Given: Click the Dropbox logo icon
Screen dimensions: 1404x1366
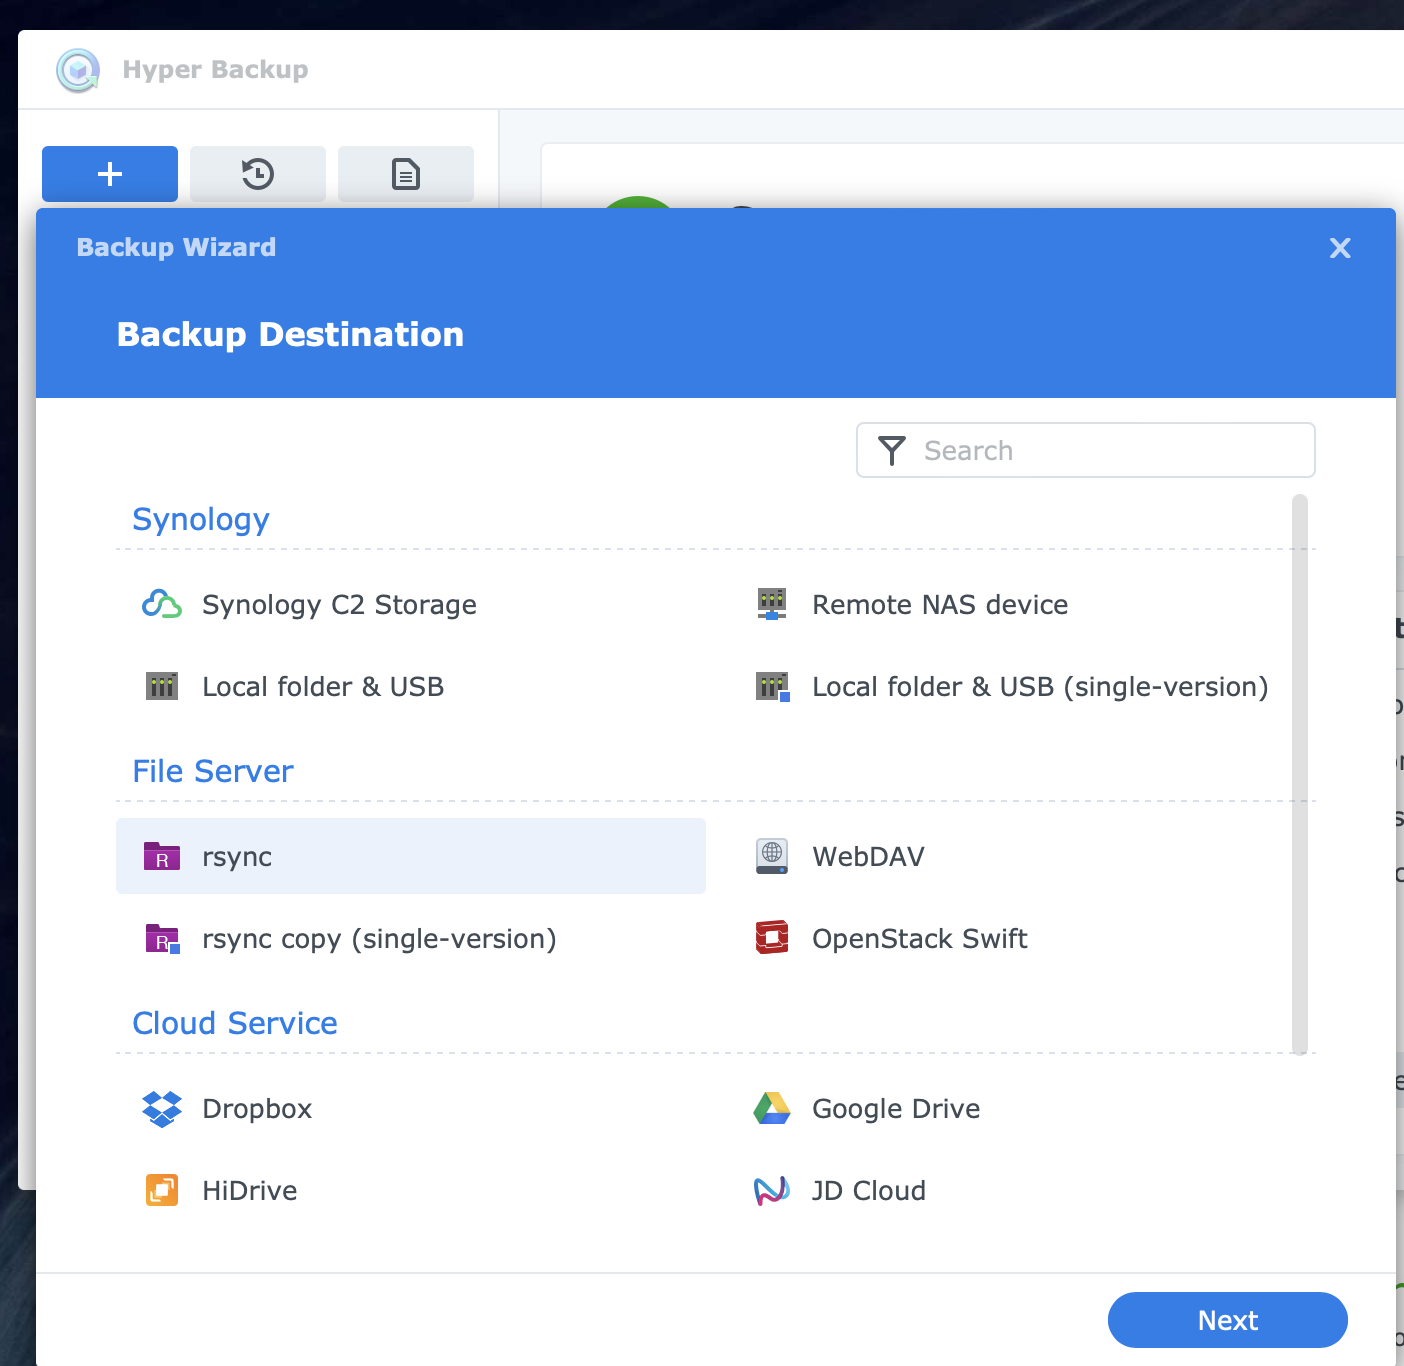Looking at the screenshot, I should (x=161, y=1108).
